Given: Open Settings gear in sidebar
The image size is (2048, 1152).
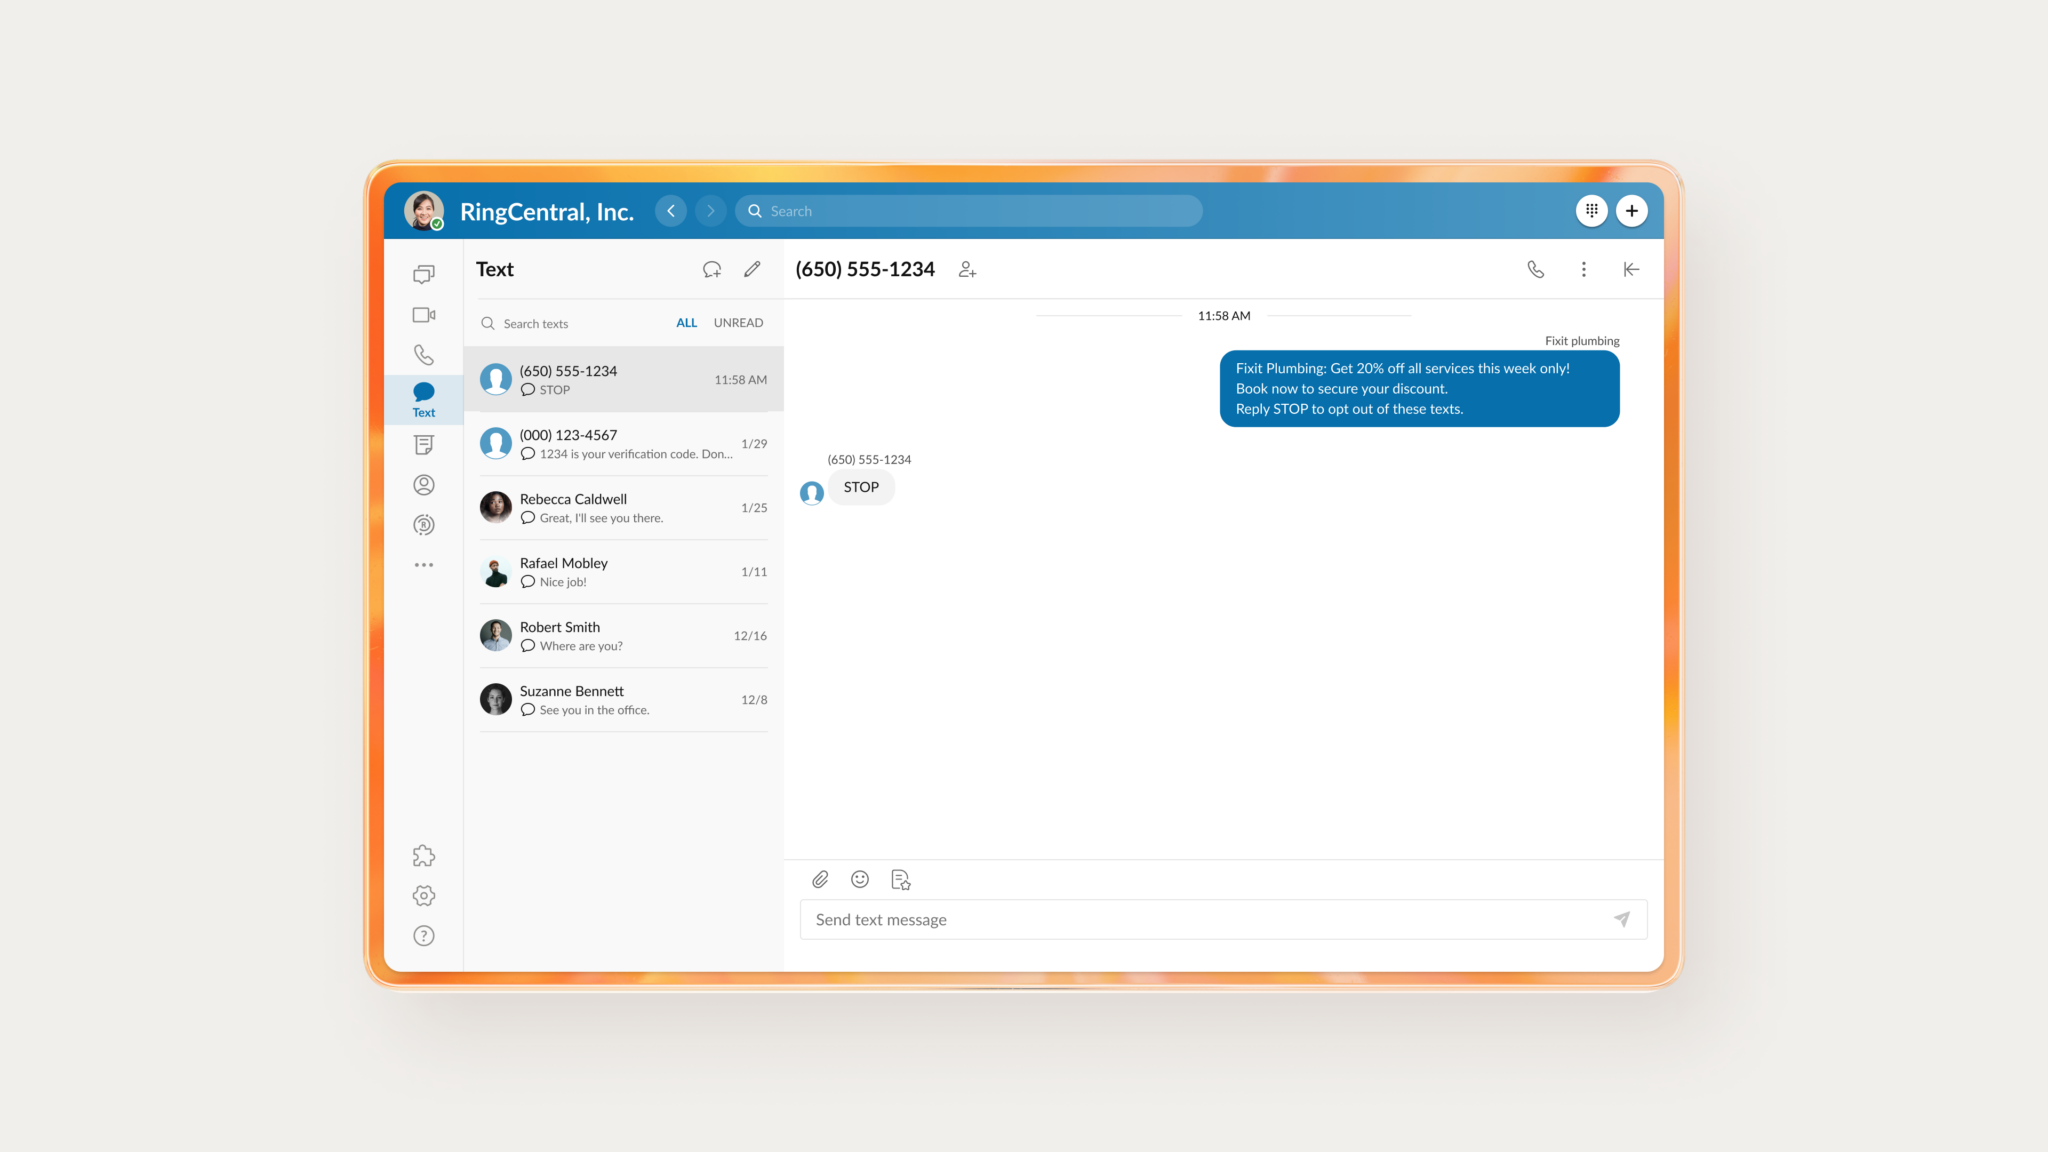Looking at the screenshot, I should 424,896.
